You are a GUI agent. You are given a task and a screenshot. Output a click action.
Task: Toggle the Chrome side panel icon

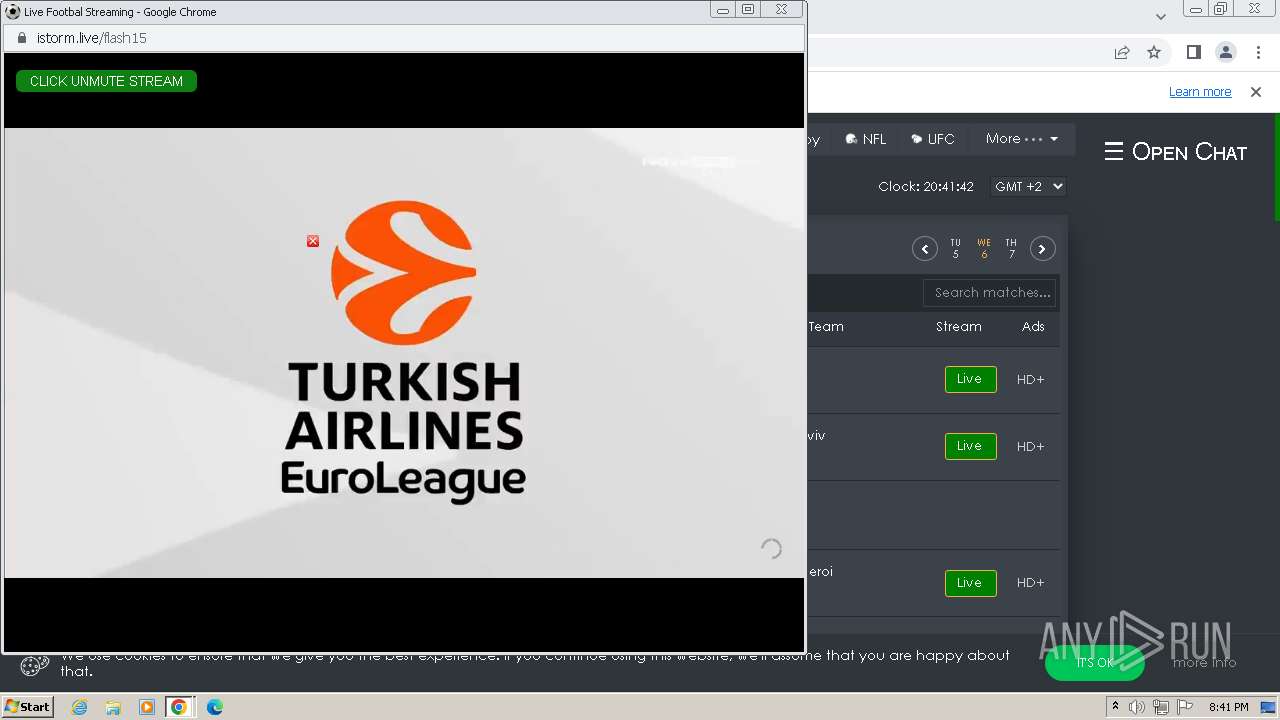(x=1194, y=52)
